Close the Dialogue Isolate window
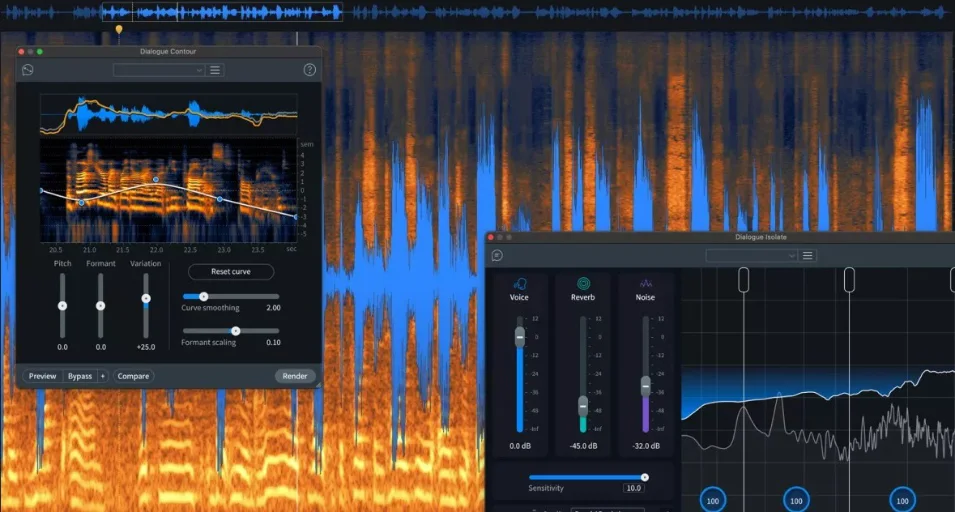Image resolution: width=955 pixels, height=512 pixels. click(491, 237)
